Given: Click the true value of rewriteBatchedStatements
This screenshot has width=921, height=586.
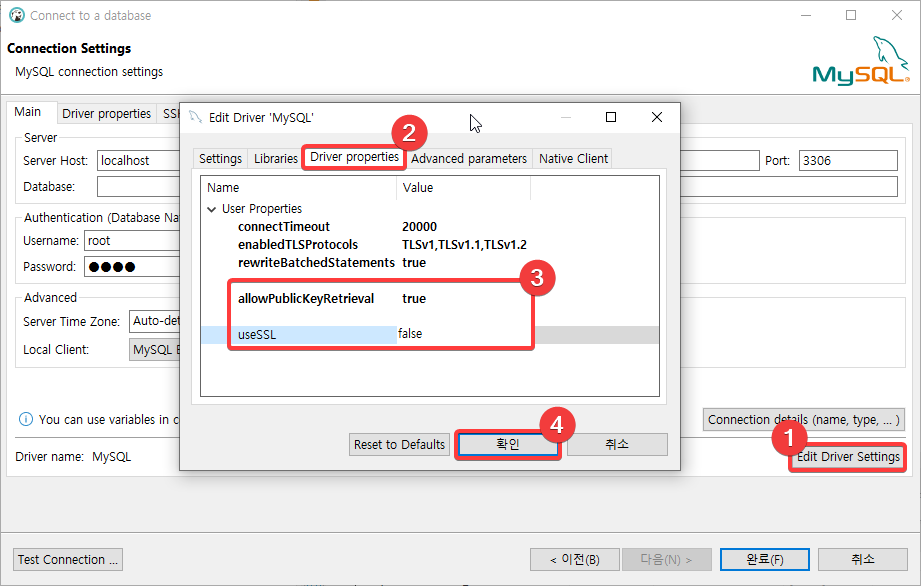Looking at the screenshot, I should click(414, 262).
